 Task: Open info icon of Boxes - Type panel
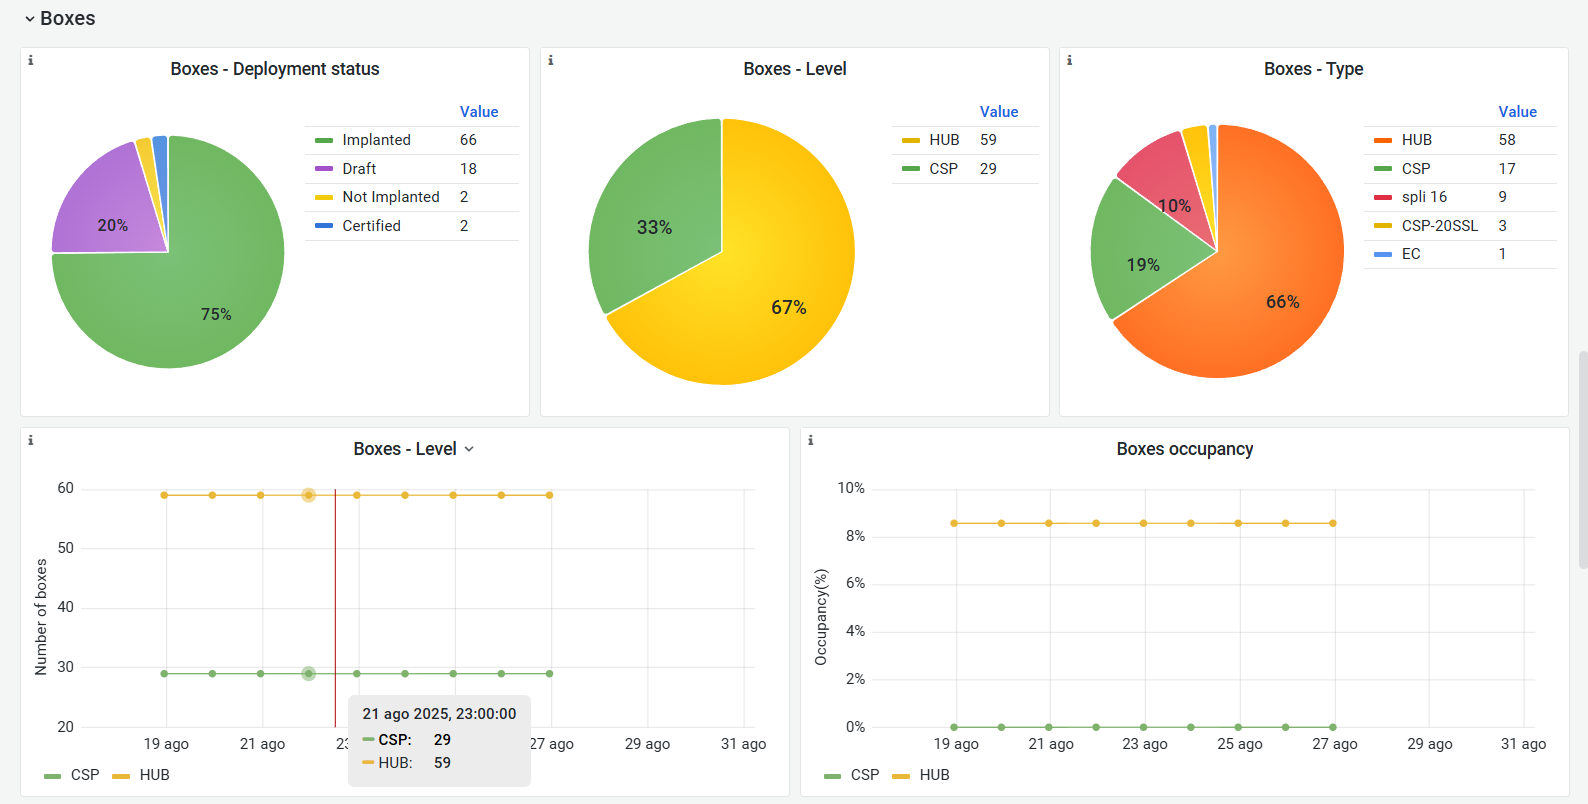click(x=1070, y=61)
